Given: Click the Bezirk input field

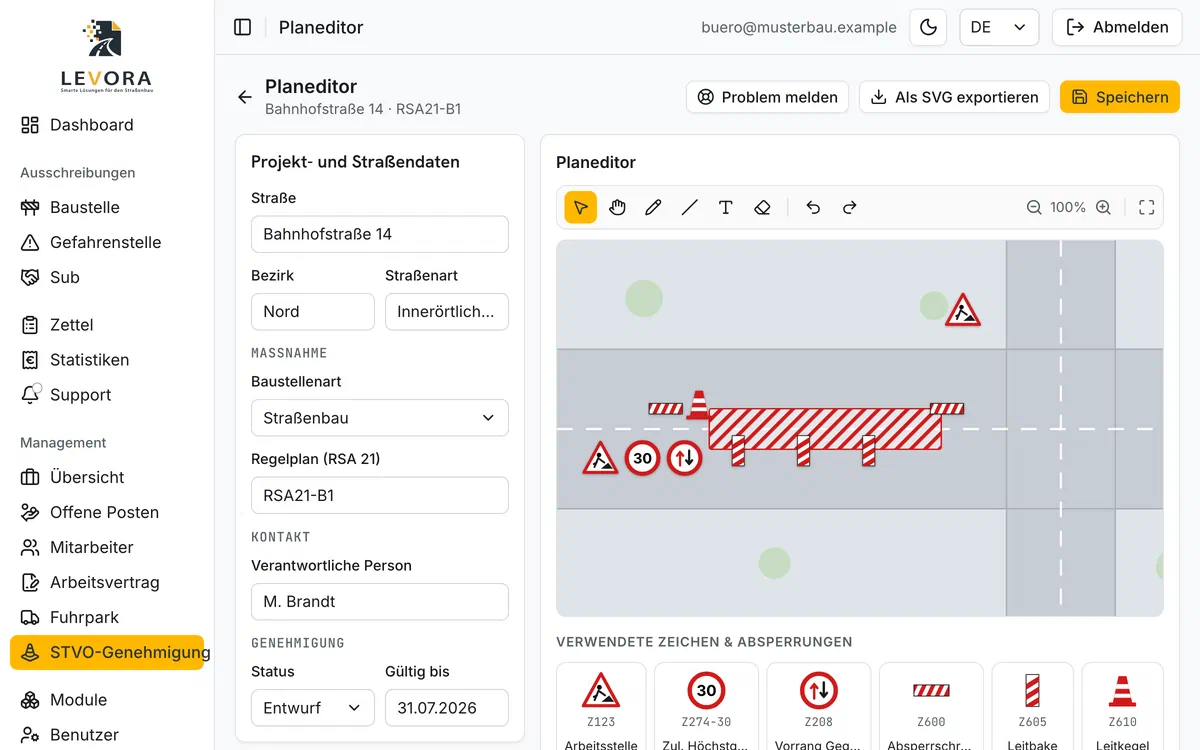Looking at the screenshot, I should 313,312.
